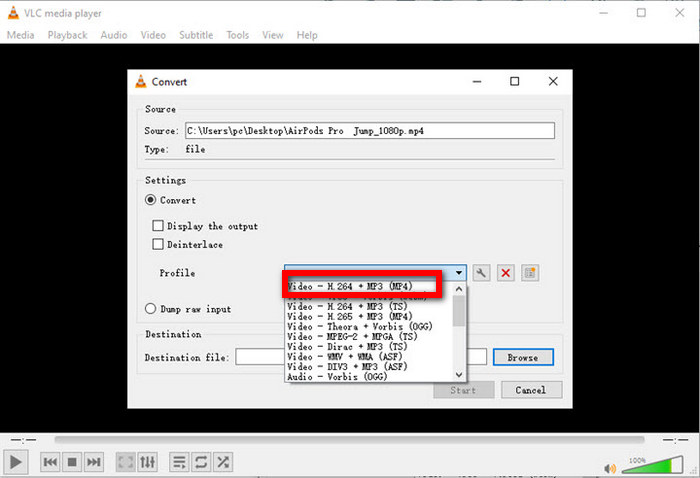
Task: Click the Start button
Action: pos(463,390)
